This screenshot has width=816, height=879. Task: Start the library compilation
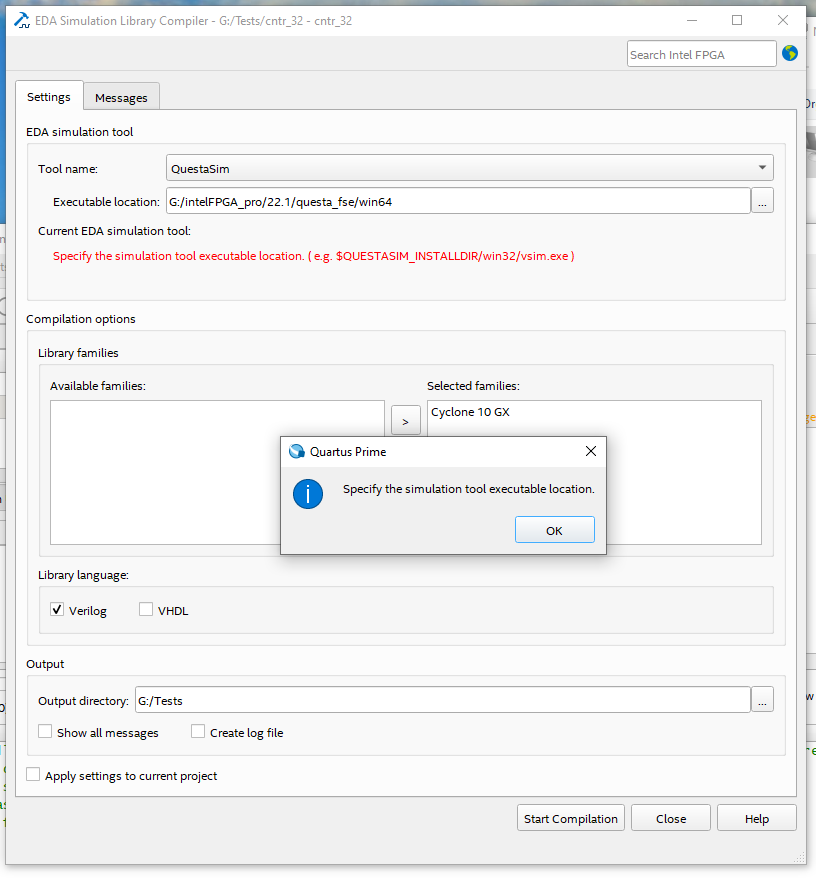[571, 818]
